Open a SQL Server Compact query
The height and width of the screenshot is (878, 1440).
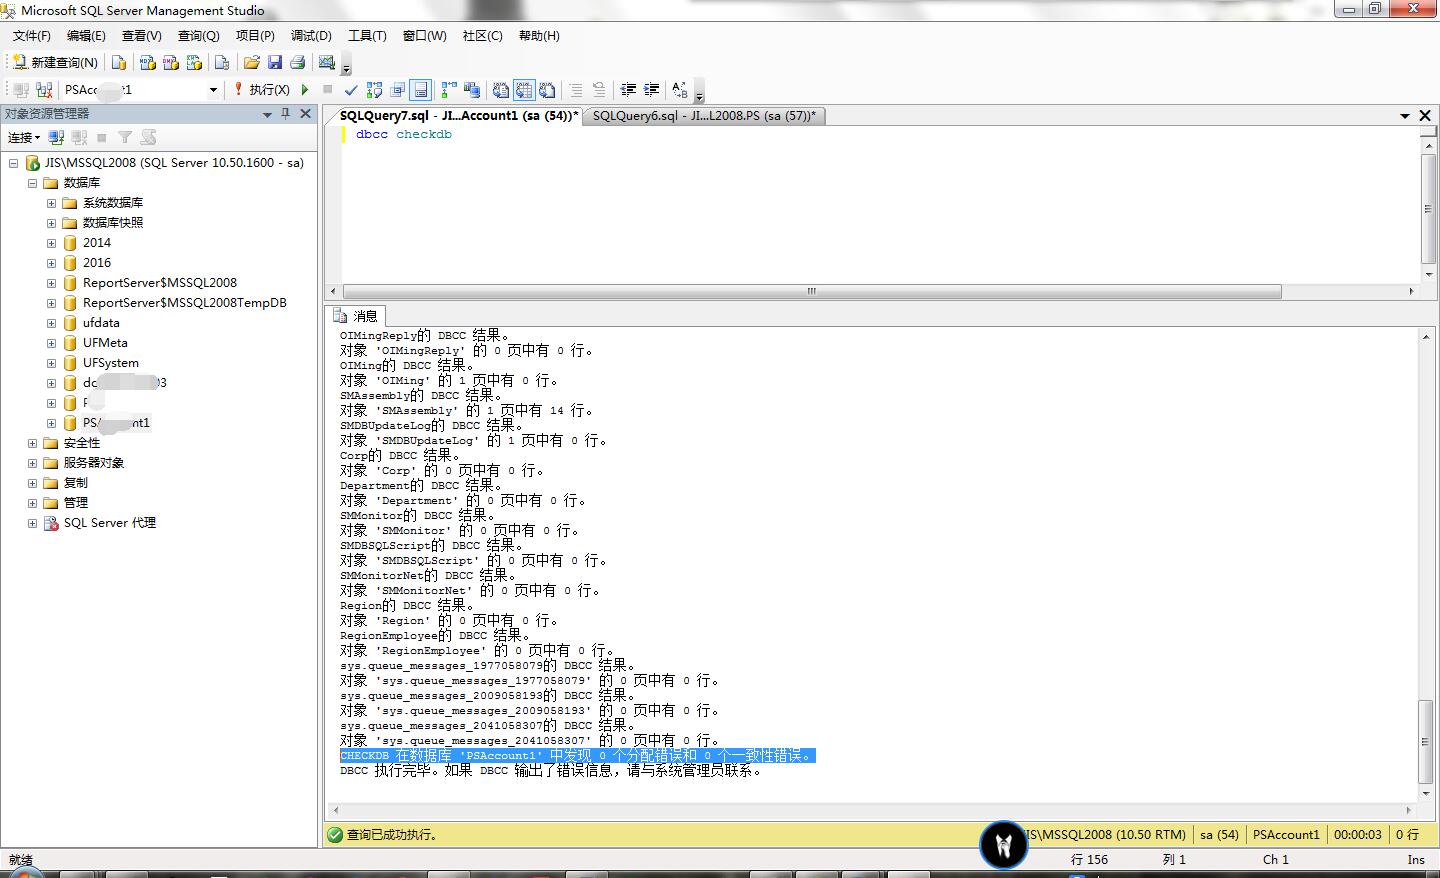pyautogui.click(x=222, y=62)
